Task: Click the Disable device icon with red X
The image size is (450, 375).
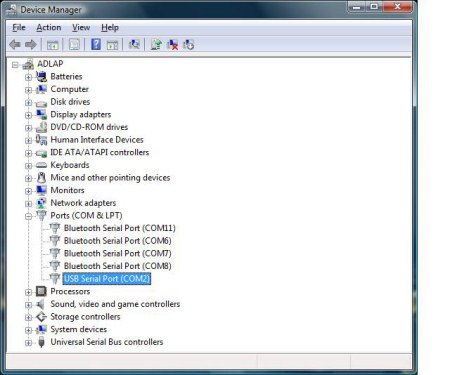Action: [172, 44]
